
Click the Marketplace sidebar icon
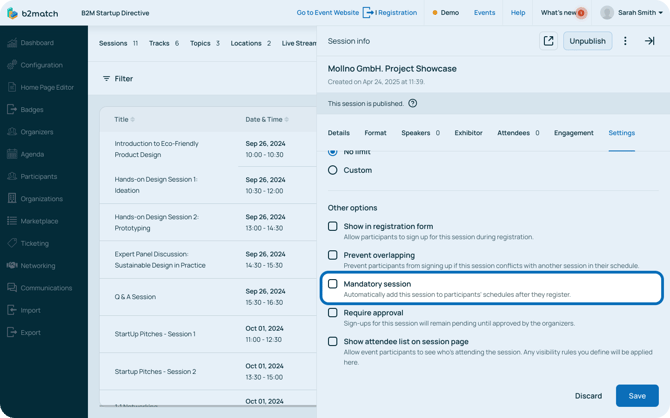(12, 221)
